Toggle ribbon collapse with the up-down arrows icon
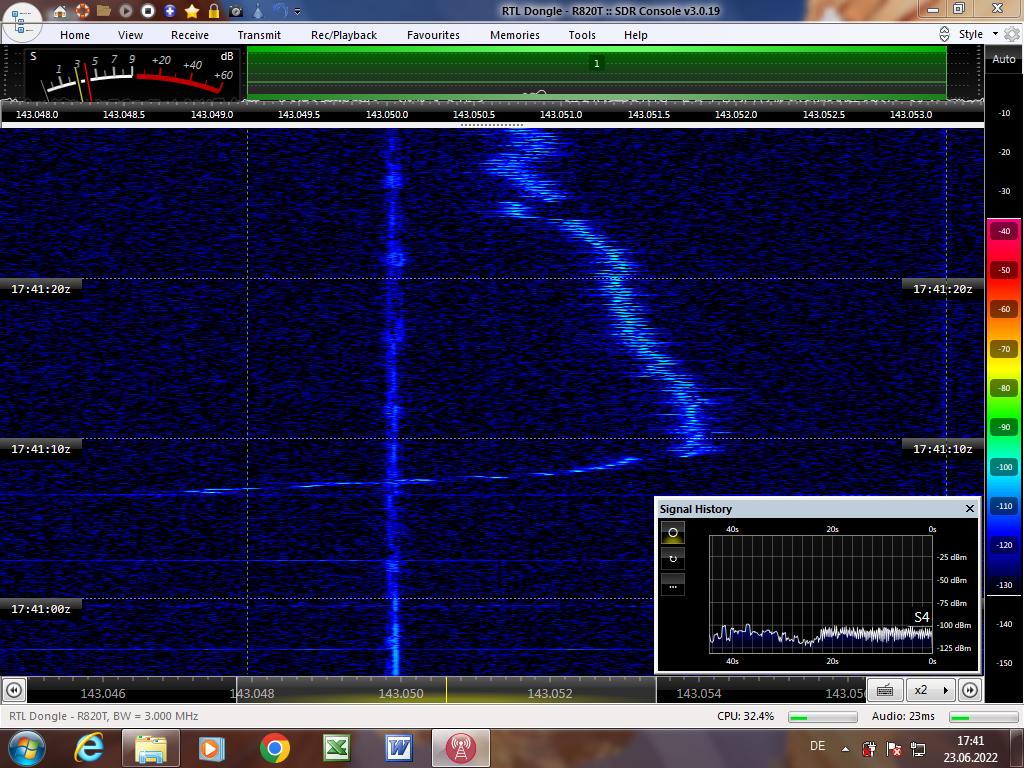The image size is (1024, 768). (x=944, y=34)
